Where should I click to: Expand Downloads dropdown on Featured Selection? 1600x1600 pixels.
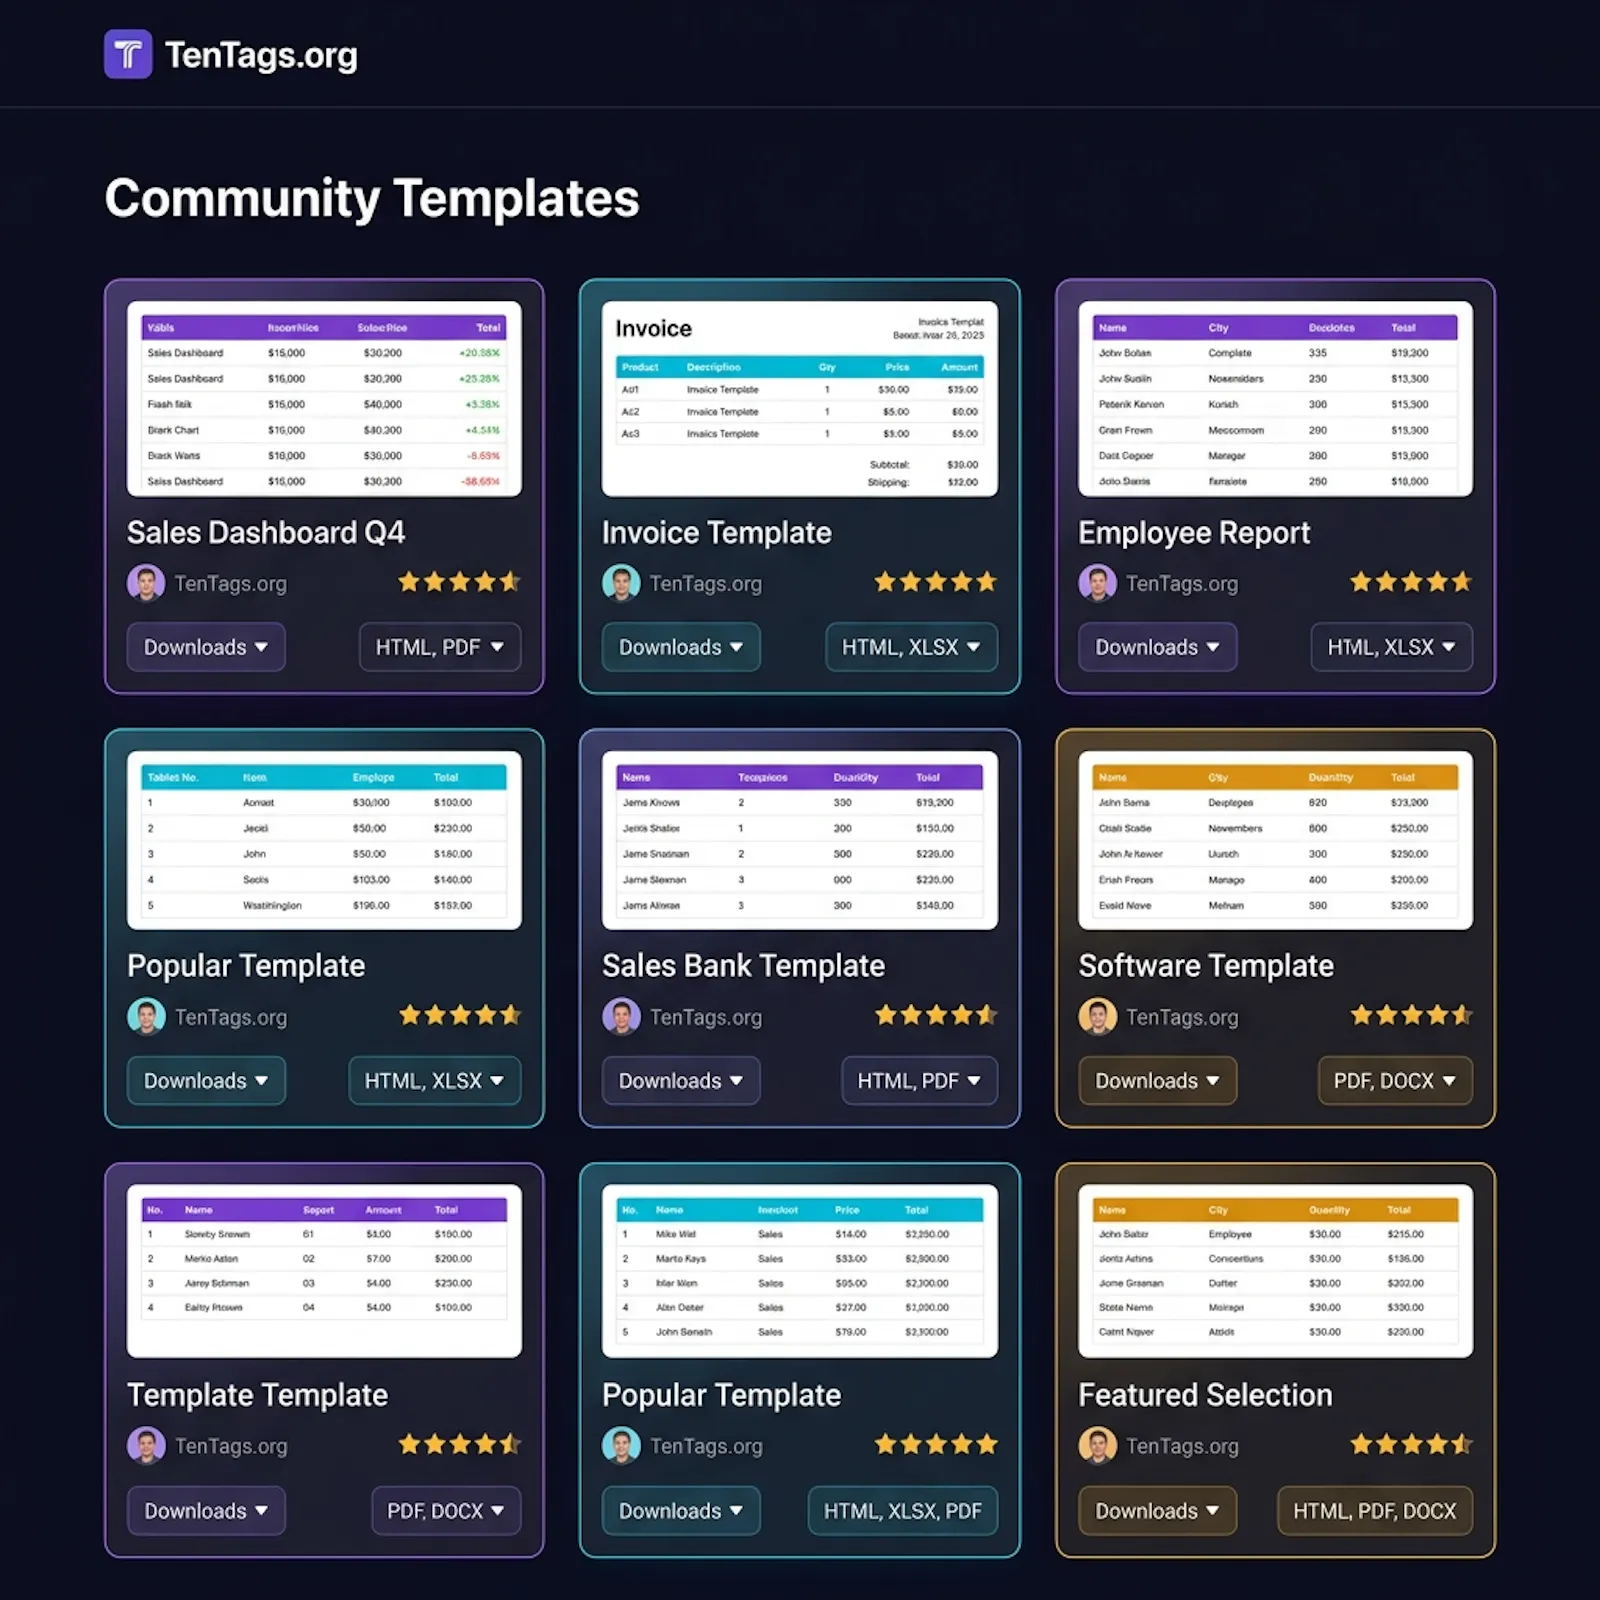1157,1511
